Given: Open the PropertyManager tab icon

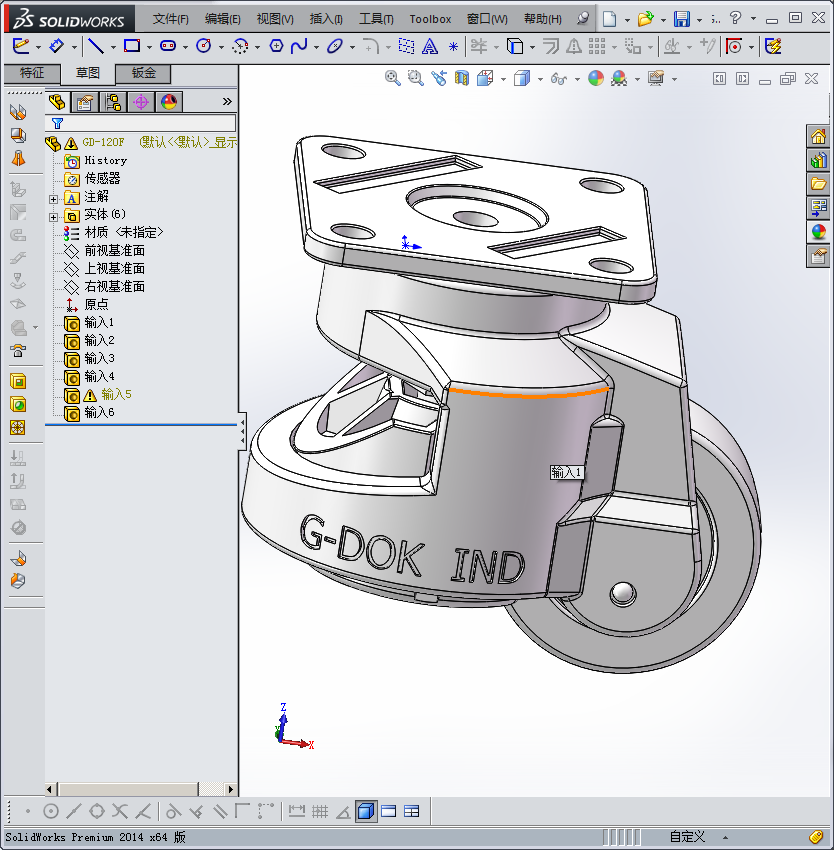Looking at the screenshot, I should pyautogui.click(x=85, y=102).
